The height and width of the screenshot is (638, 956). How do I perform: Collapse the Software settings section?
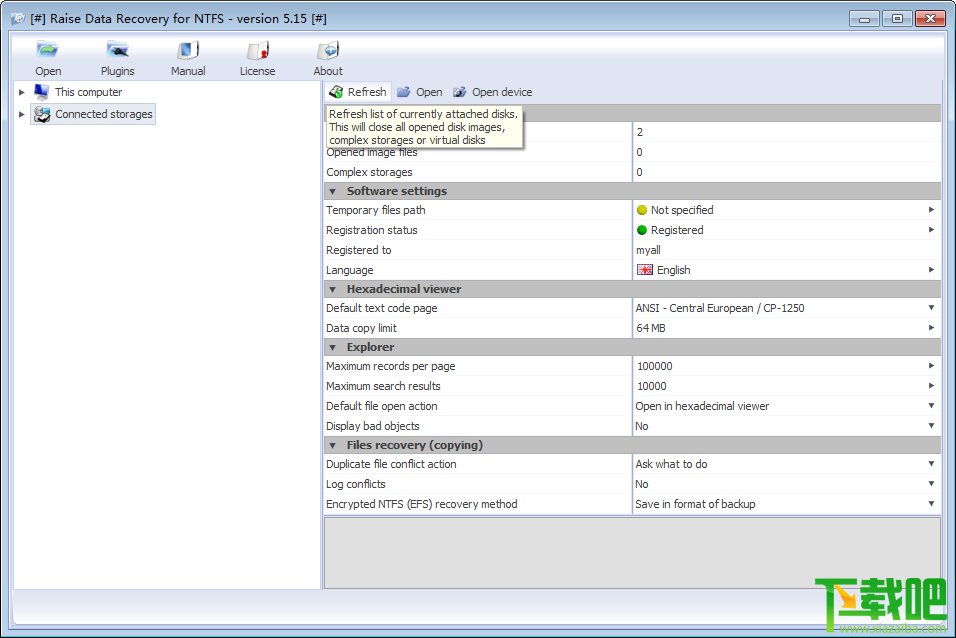pyautogui.click(x=332, y=192)
